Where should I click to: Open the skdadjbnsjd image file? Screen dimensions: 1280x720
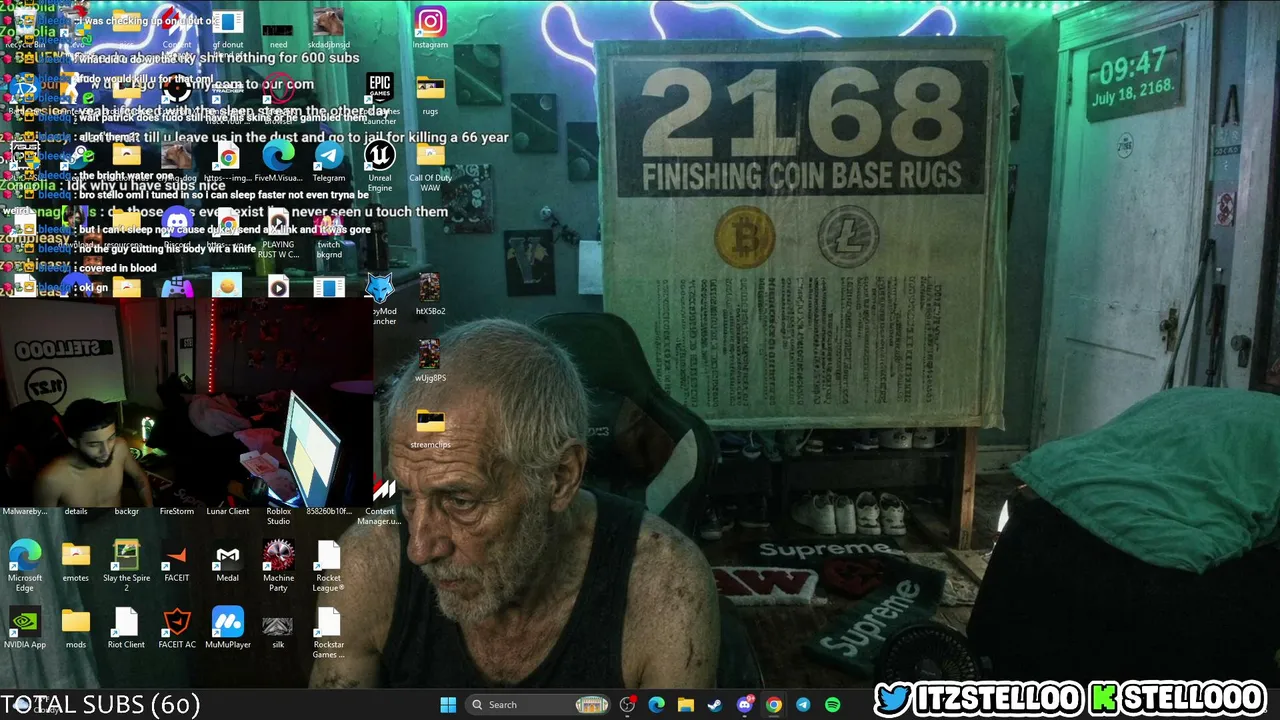point(329,28)
